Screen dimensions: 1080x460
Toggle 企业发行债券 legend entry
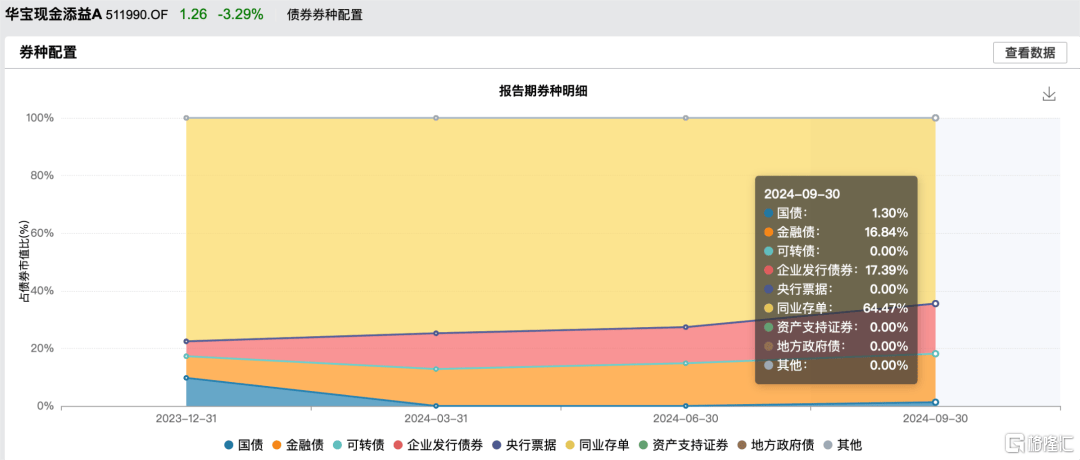click(434, 444)
